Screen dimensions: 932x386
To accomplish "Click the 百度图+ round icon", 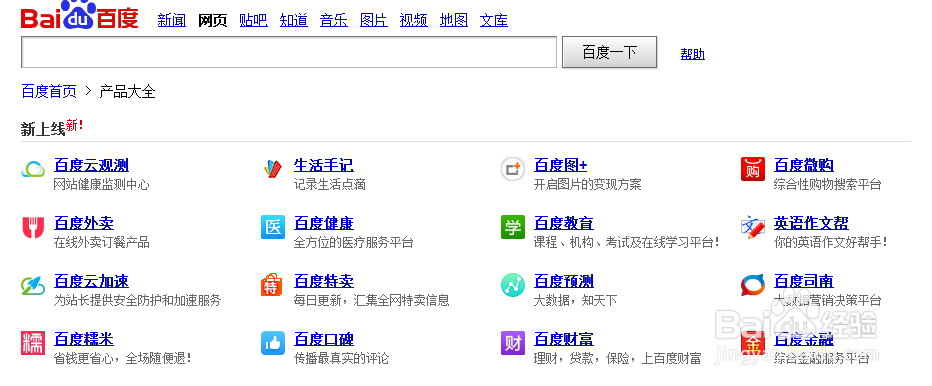I will coord(513,170).
